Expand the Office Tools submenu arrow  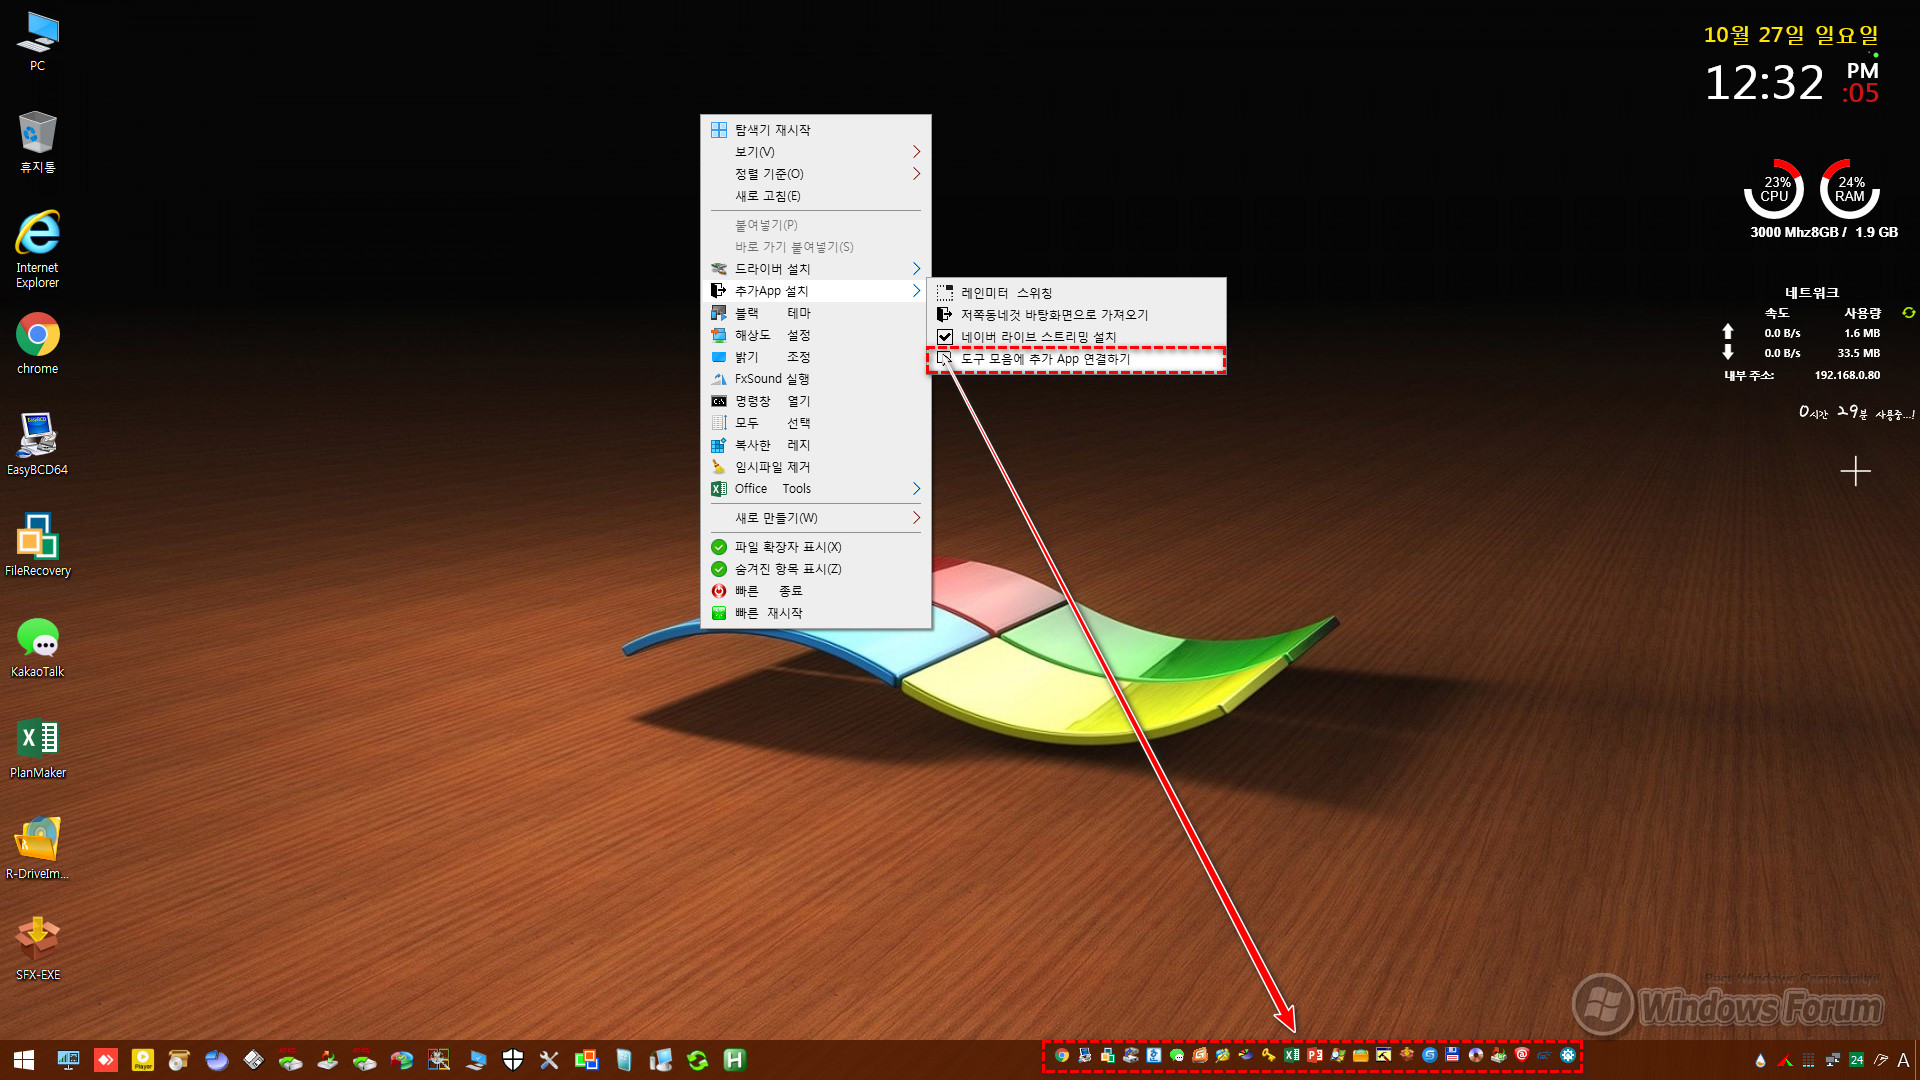(x=916, y=489)
